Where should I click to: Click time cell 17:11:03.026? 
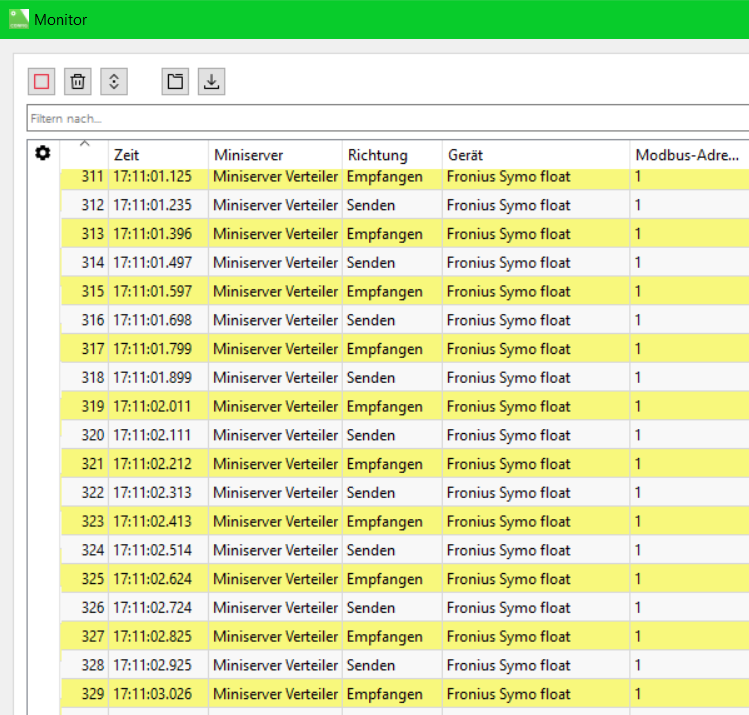(x=152, y=694)
